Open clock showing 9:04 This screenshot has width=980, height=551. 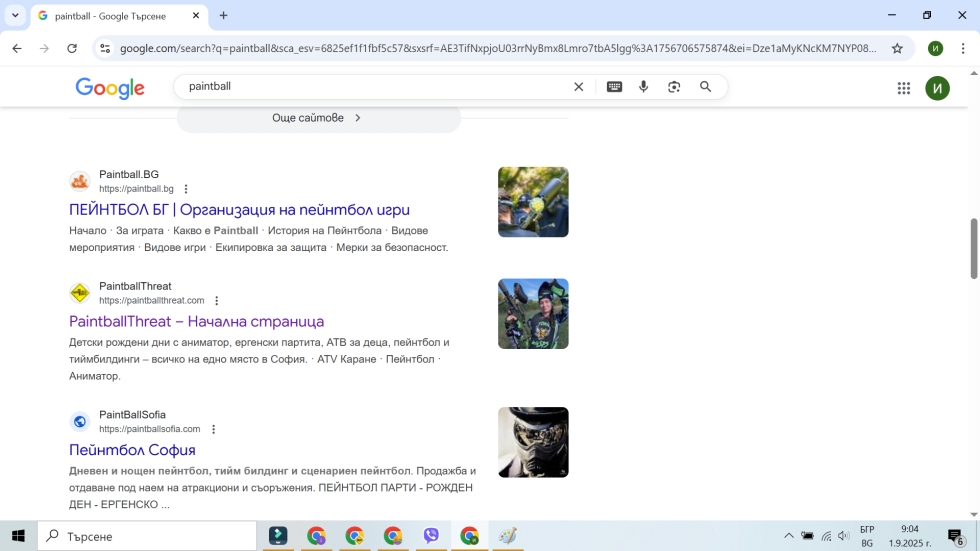click(x=910, y=536)
